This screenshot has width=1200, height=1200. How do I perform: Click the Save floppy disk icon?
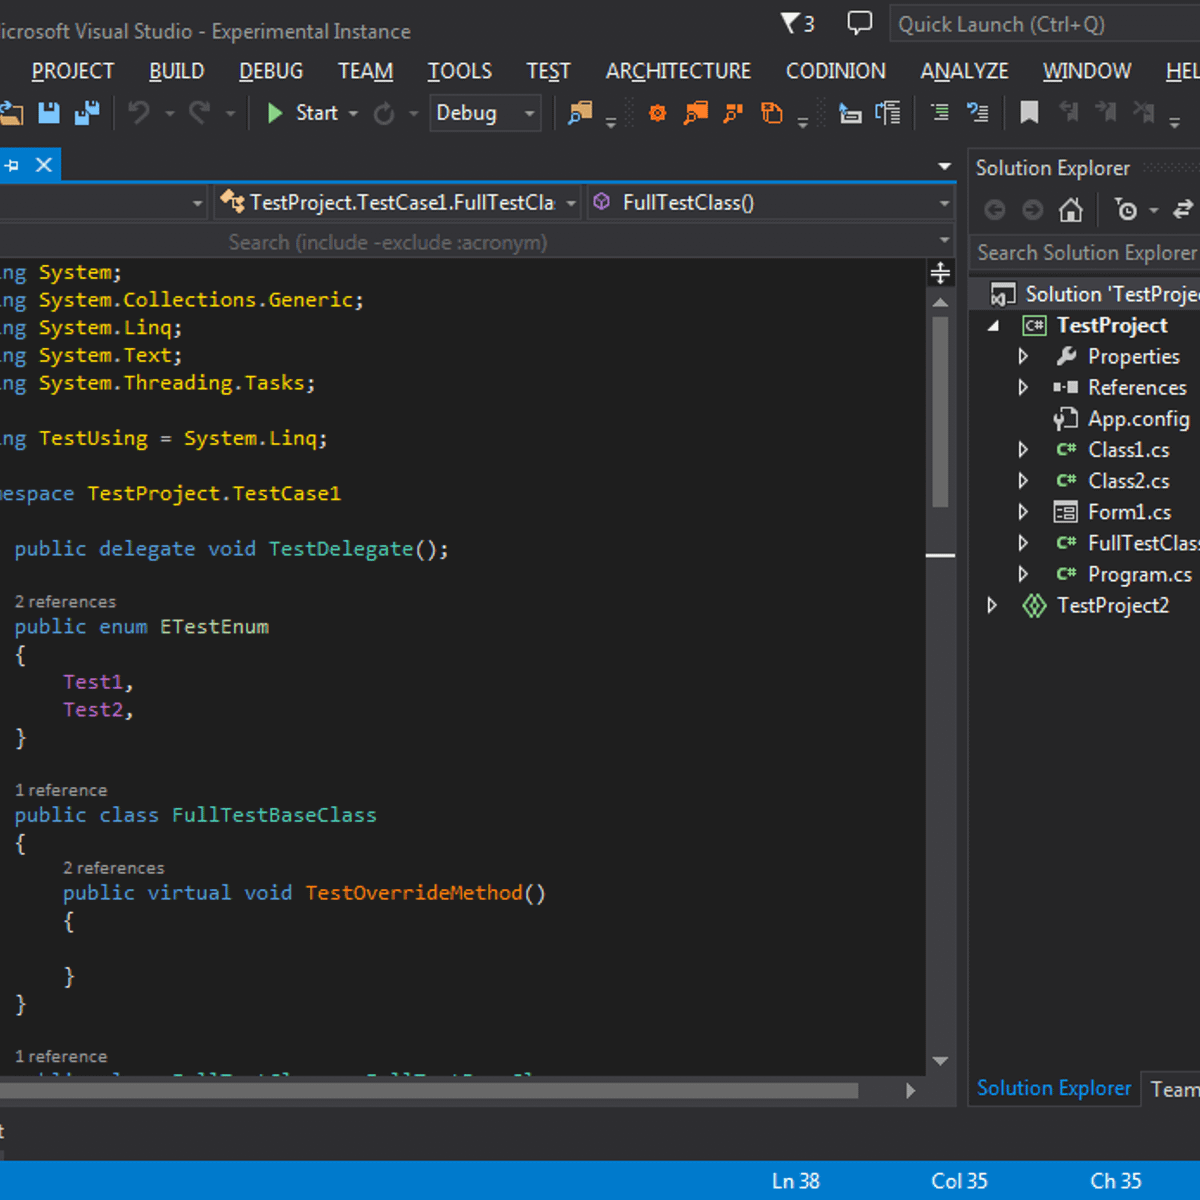[48, 113]
